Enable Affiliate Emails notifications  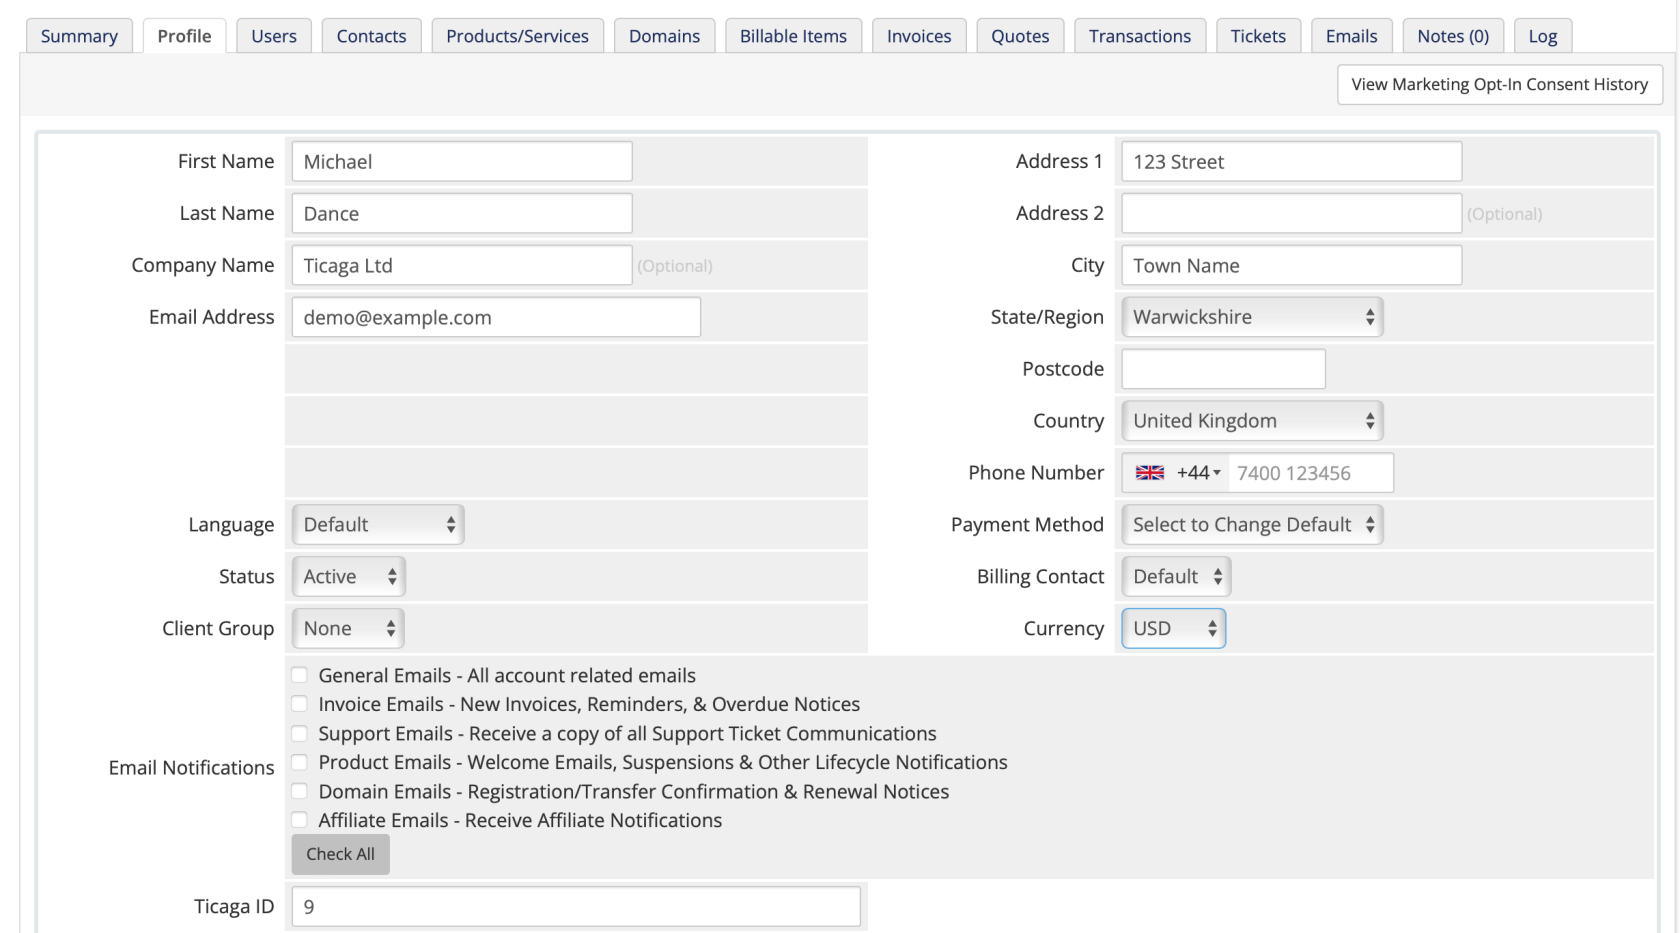pos(299,820)
